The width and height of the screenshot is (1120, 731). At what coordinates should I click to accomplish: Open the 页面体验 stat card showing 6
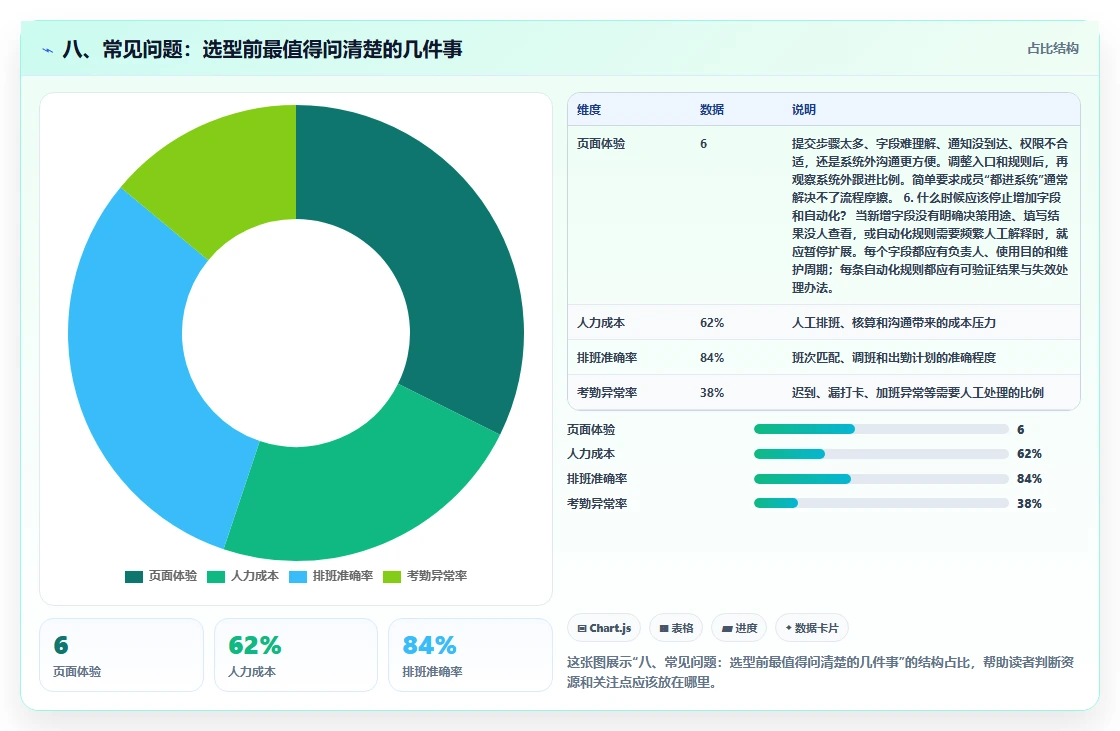point(121,655)
